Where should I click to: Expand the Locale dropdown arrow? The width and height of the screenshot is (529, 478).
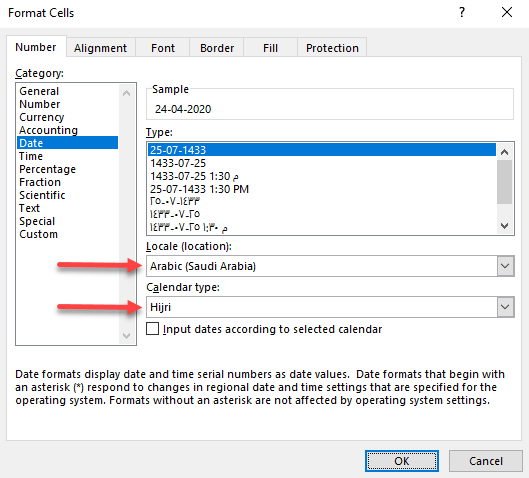coord(505,266)
